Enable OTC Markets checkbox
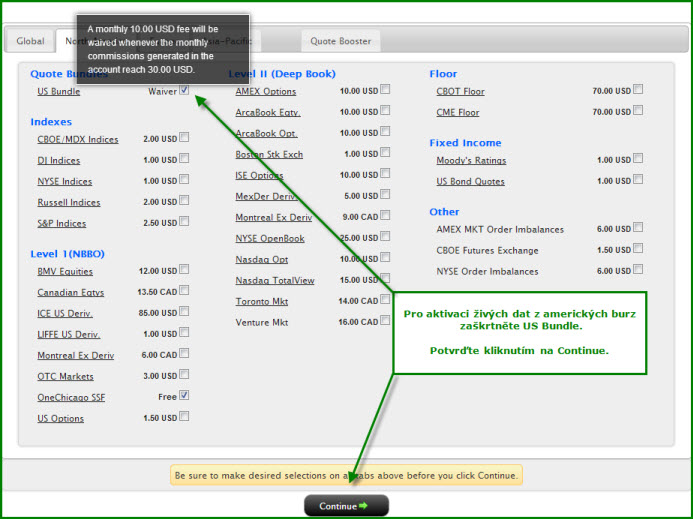 [184, 374]
